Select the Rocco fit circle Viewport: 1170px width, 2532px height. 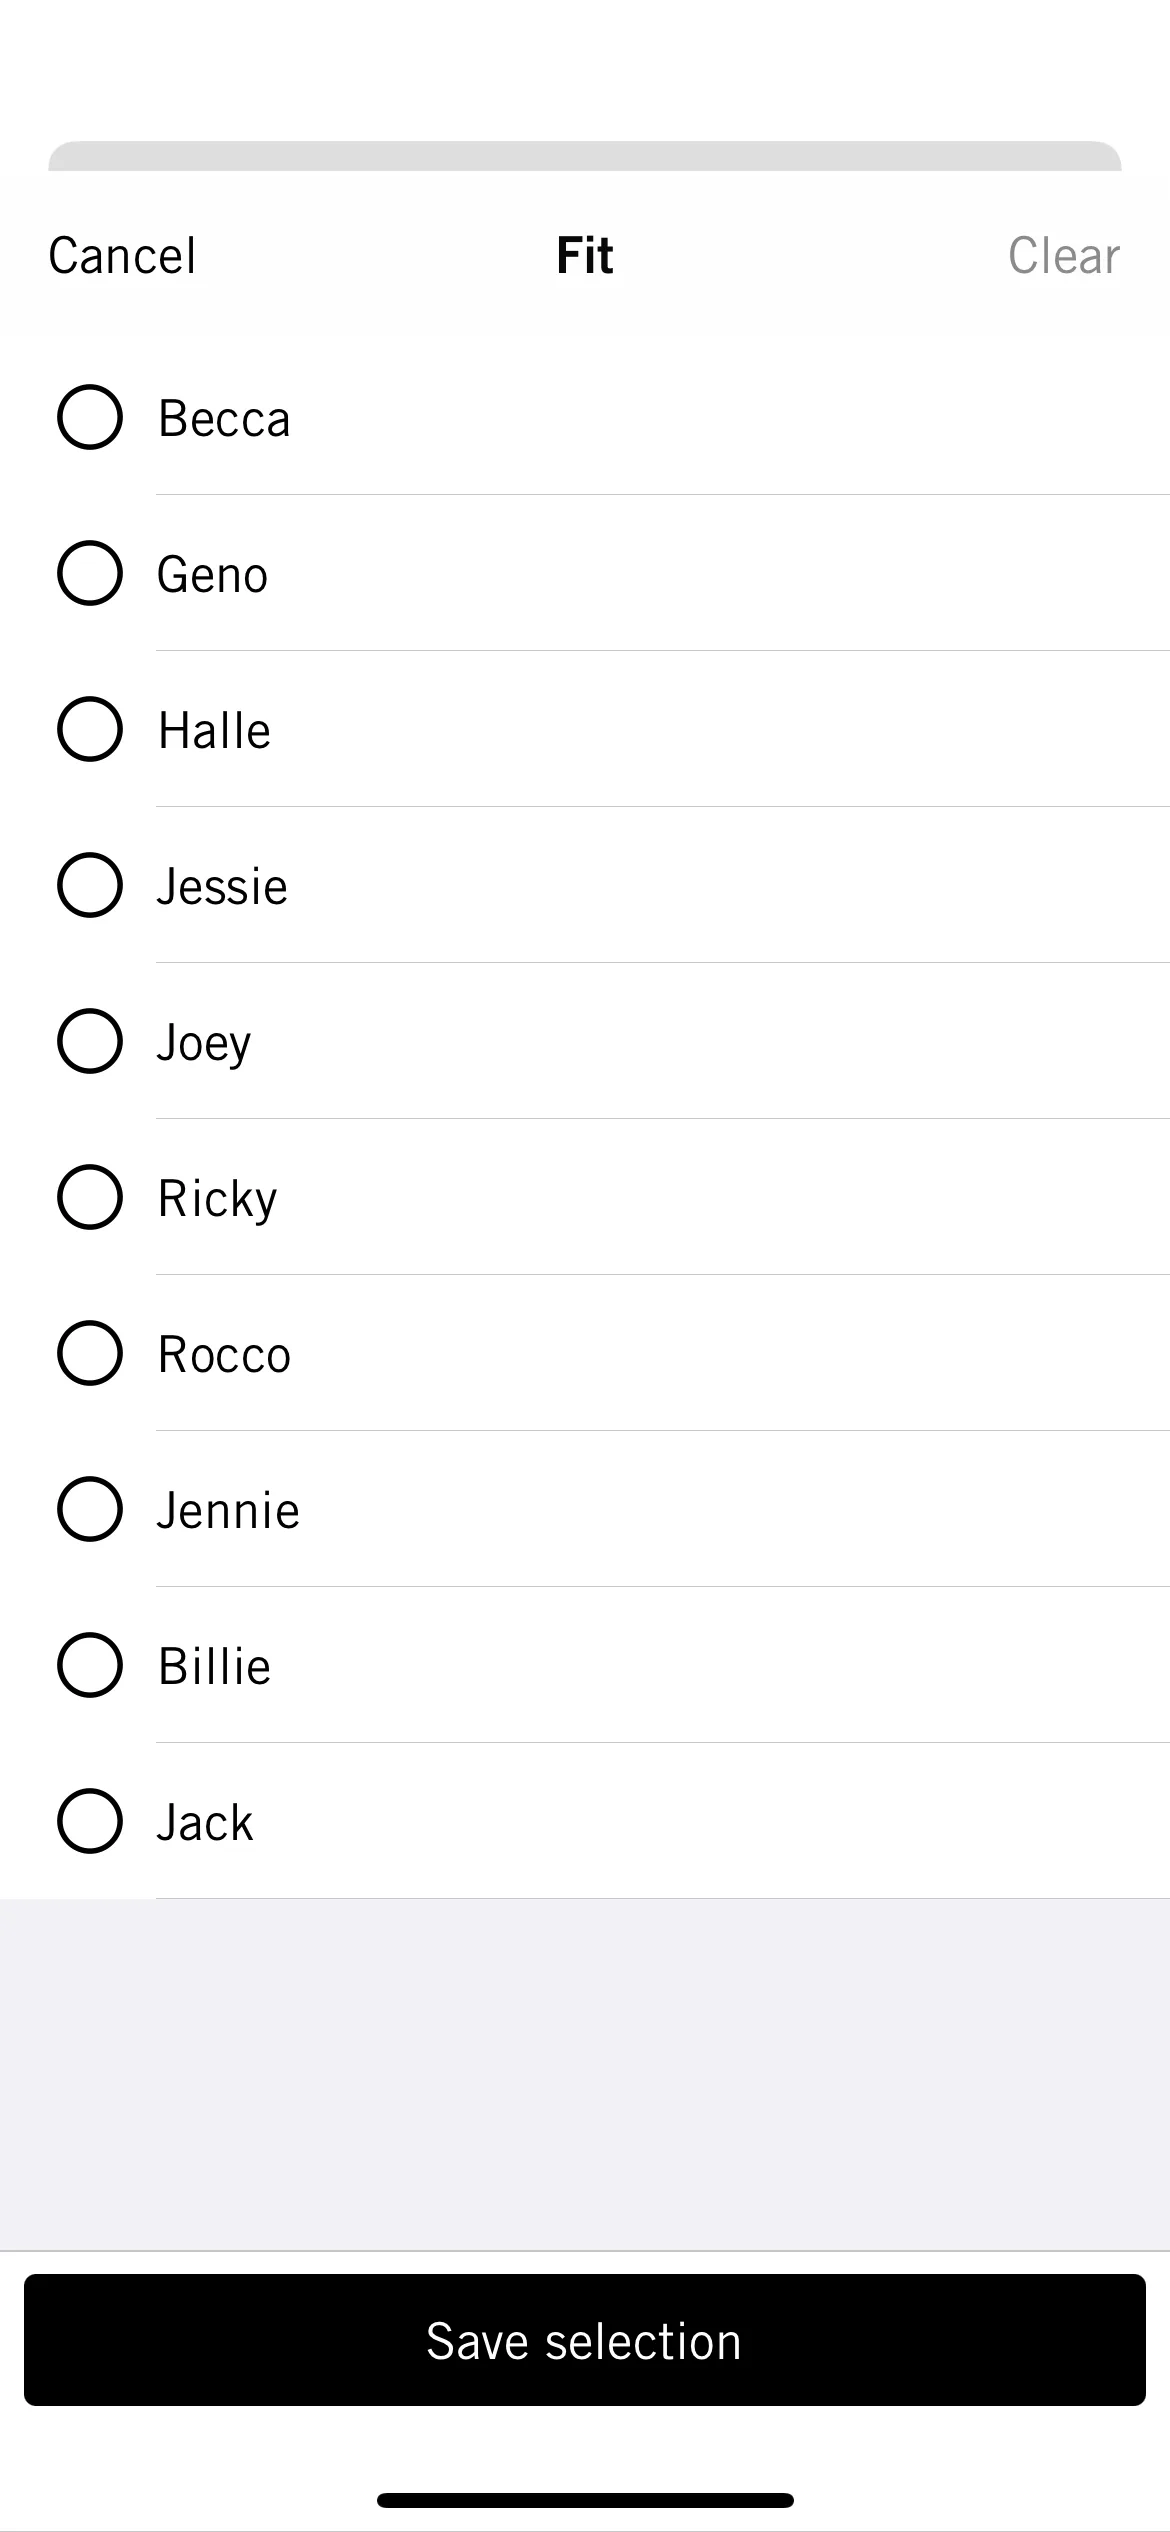point(90,1353)
